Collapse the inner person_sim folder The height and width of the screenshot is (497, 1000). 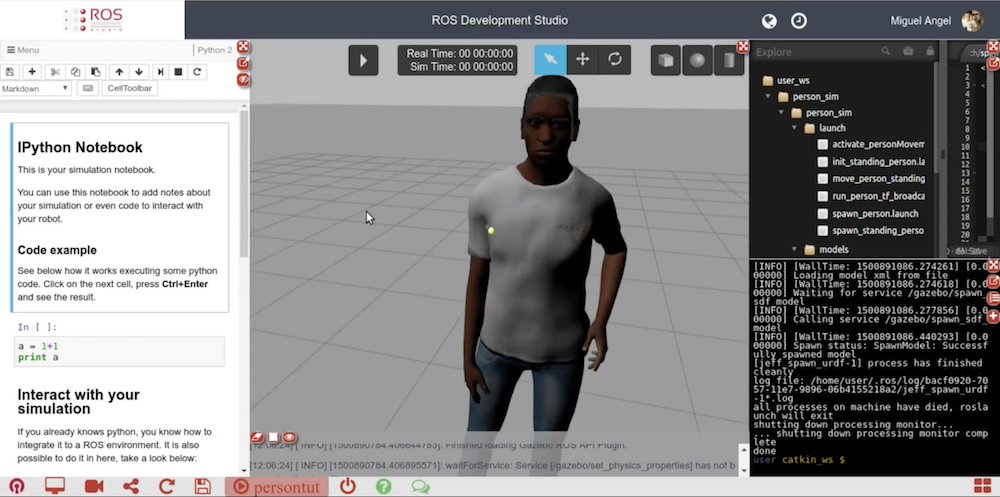pyautogui.click(x=781, y=113)
